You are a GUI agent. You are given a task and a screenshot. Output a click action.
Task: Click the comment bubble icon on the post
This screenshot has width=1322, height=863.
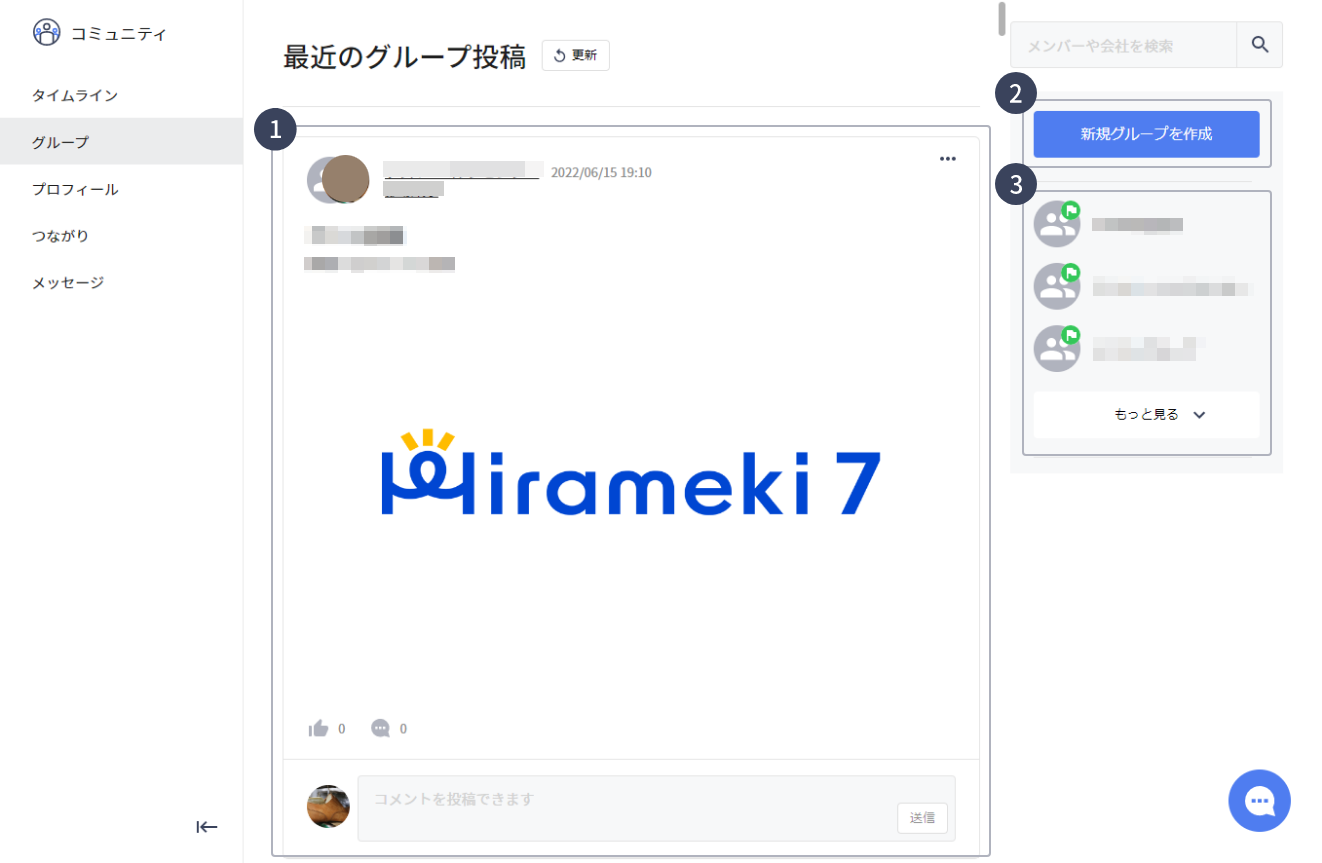point(381,728)
